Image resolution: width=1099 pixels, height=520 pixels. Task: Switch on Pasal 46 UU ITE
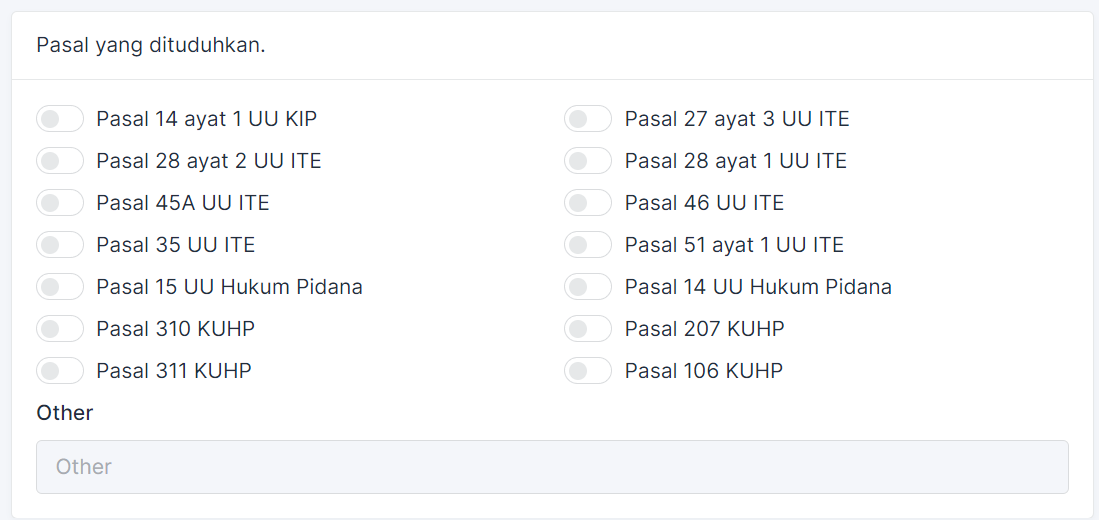click(x=588, y=203)
